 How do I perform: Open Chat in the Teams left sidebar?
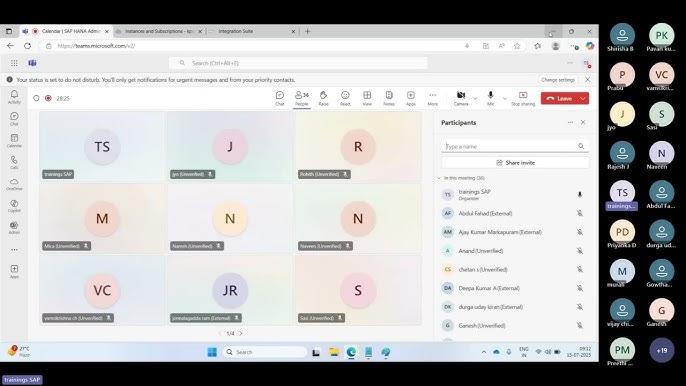point(14,119)
